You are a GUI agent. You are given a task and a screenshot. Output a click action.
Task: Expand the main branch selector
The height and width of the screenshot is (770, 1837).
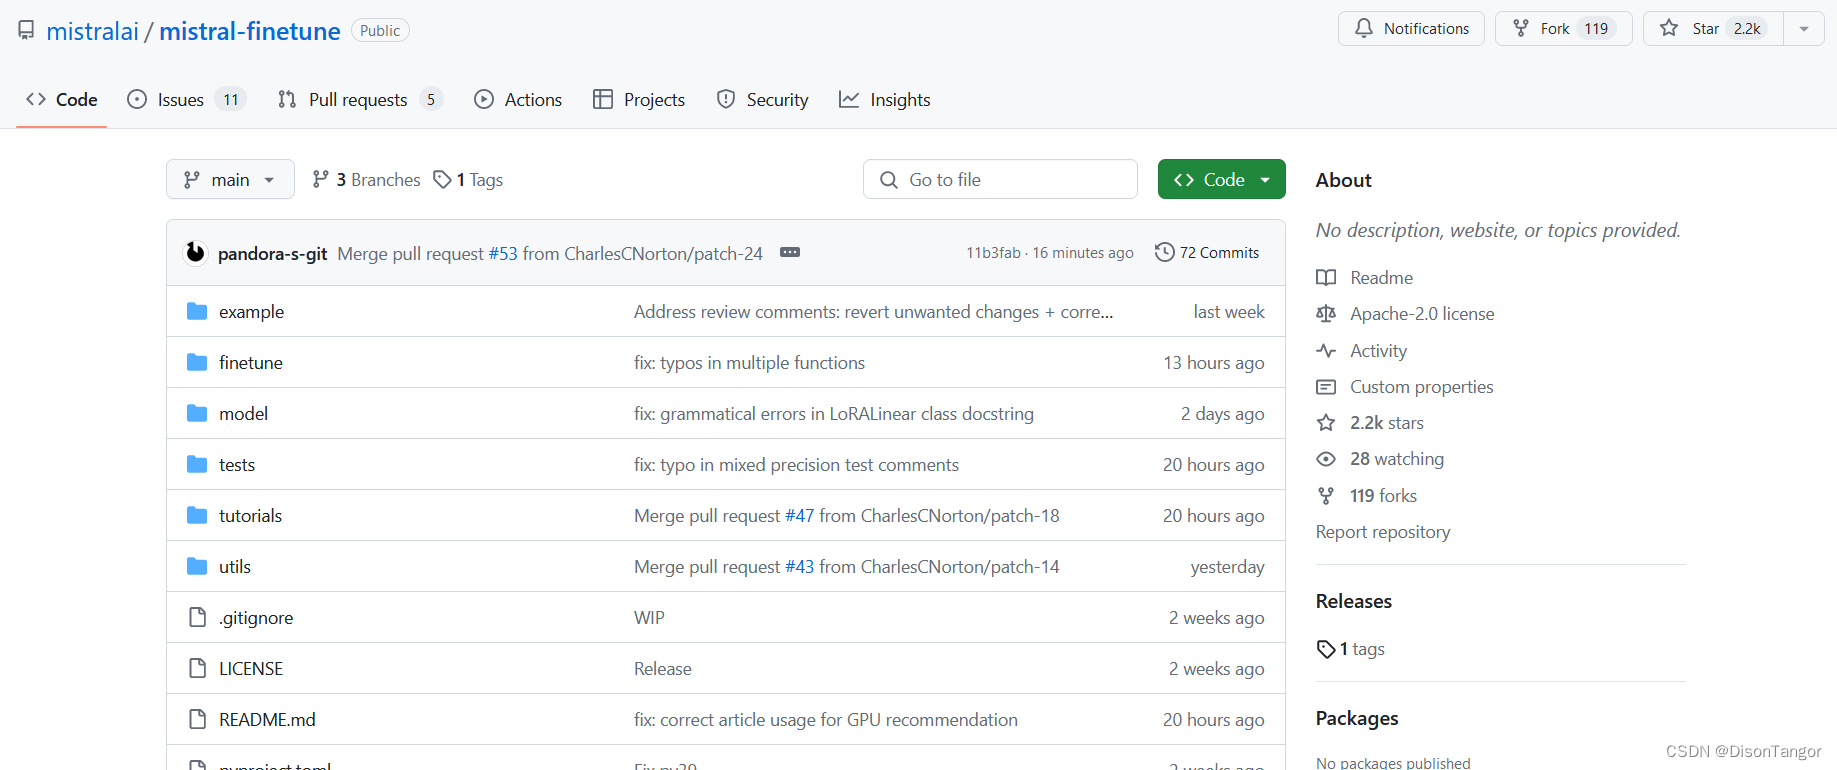230,180
